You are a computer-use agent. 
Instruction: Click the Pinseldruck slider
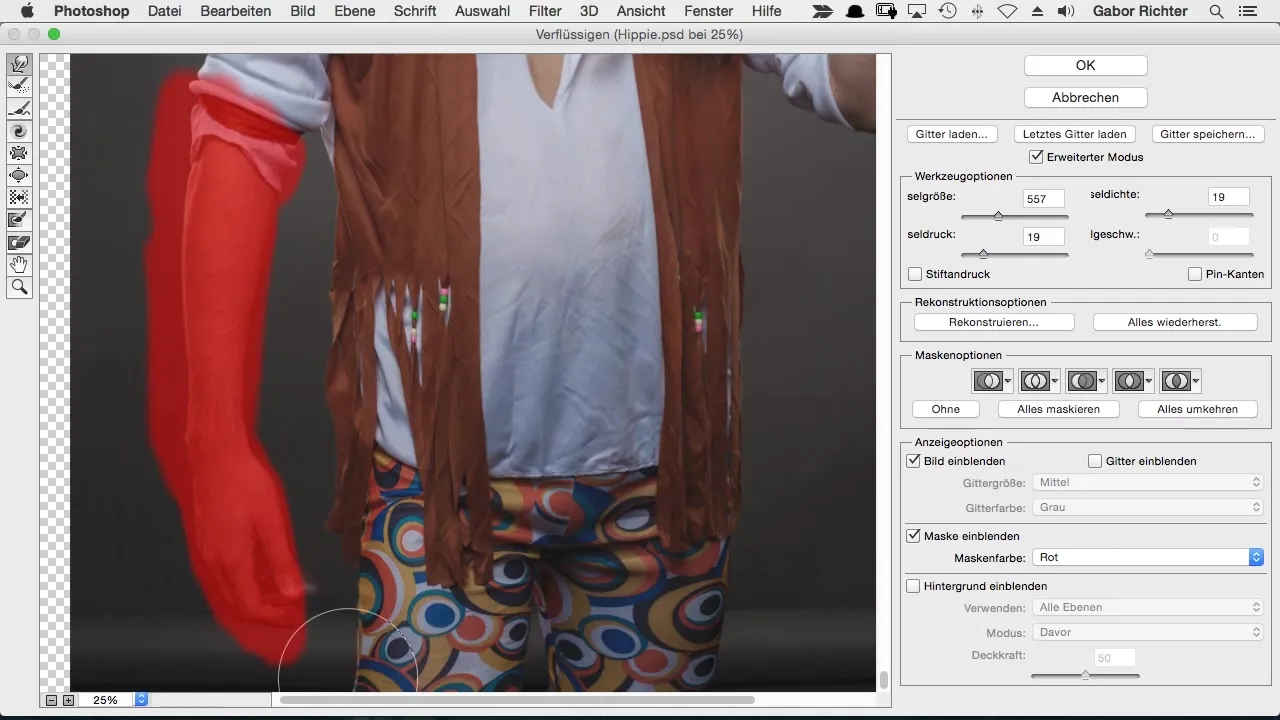[1014, 254]
